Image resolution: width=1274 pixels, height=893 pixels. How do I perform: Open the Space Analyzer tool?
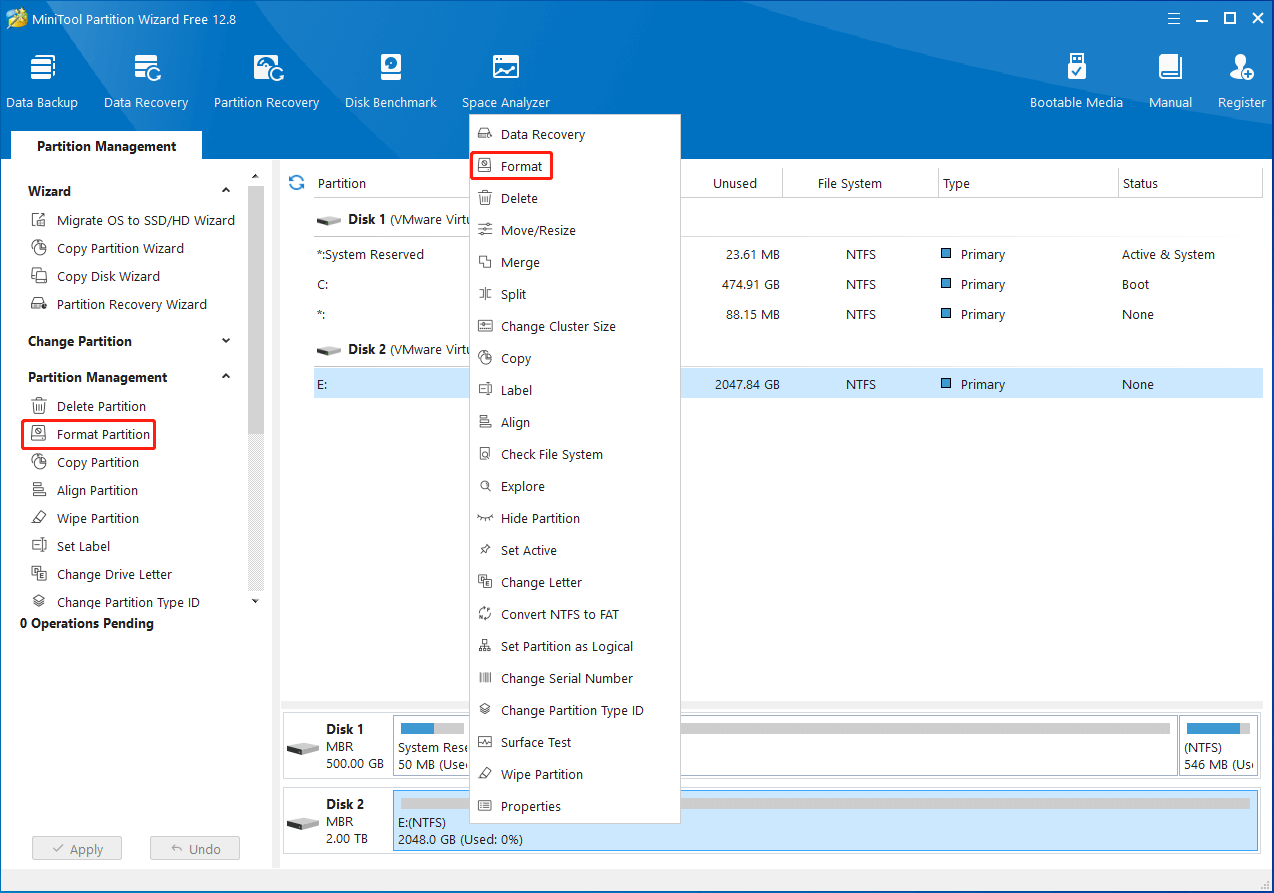tap(506, 81)
